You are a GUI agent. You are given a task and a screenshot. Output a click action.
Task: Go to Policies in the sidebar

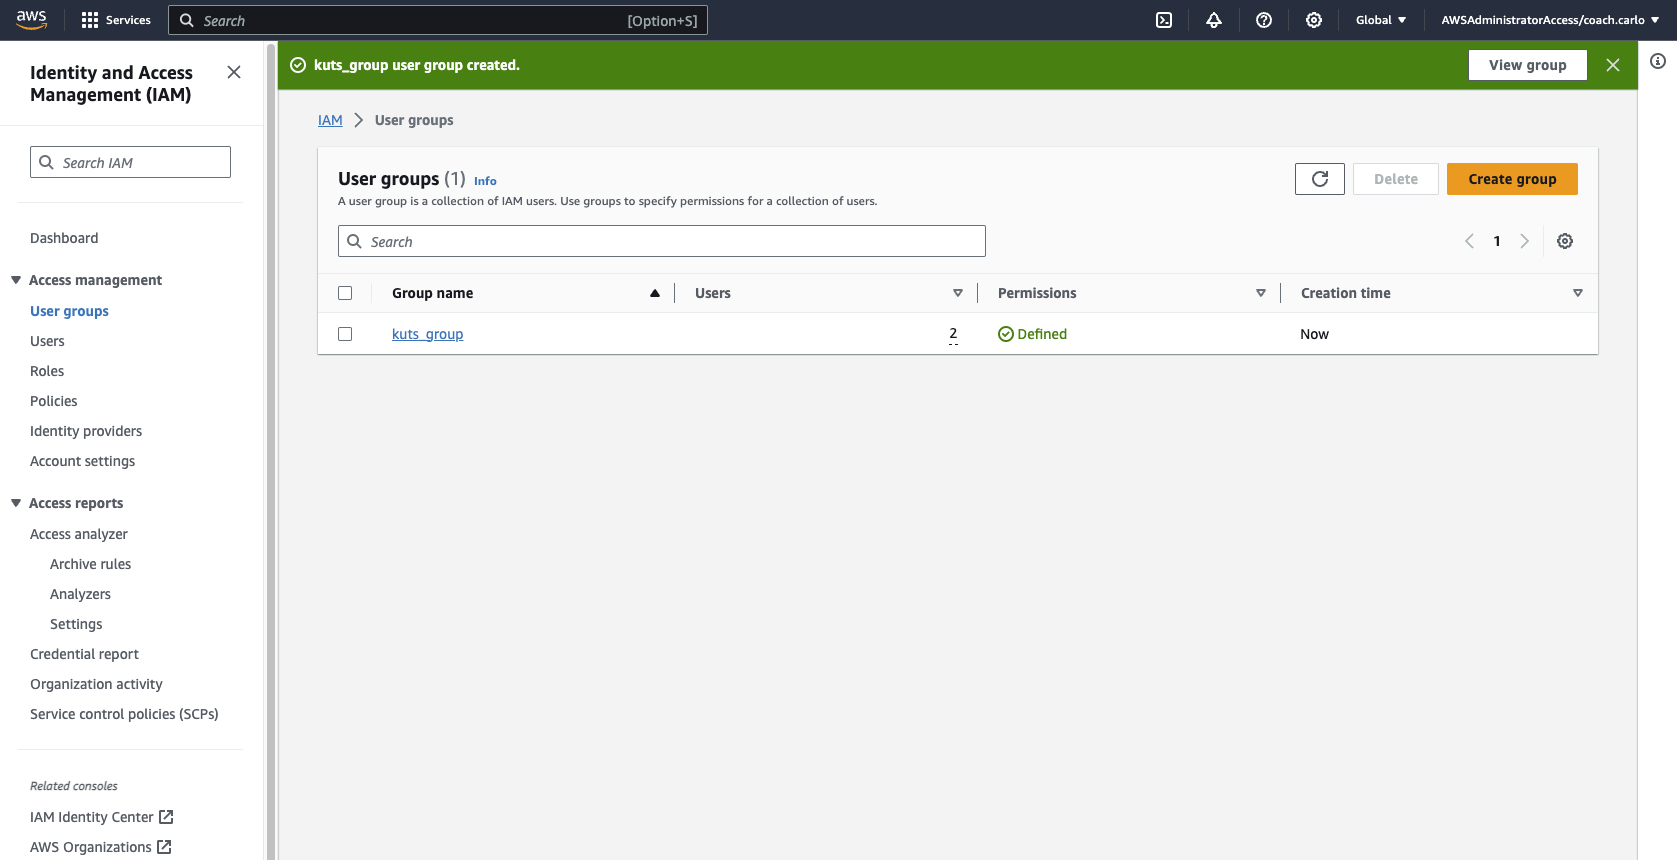54,401
